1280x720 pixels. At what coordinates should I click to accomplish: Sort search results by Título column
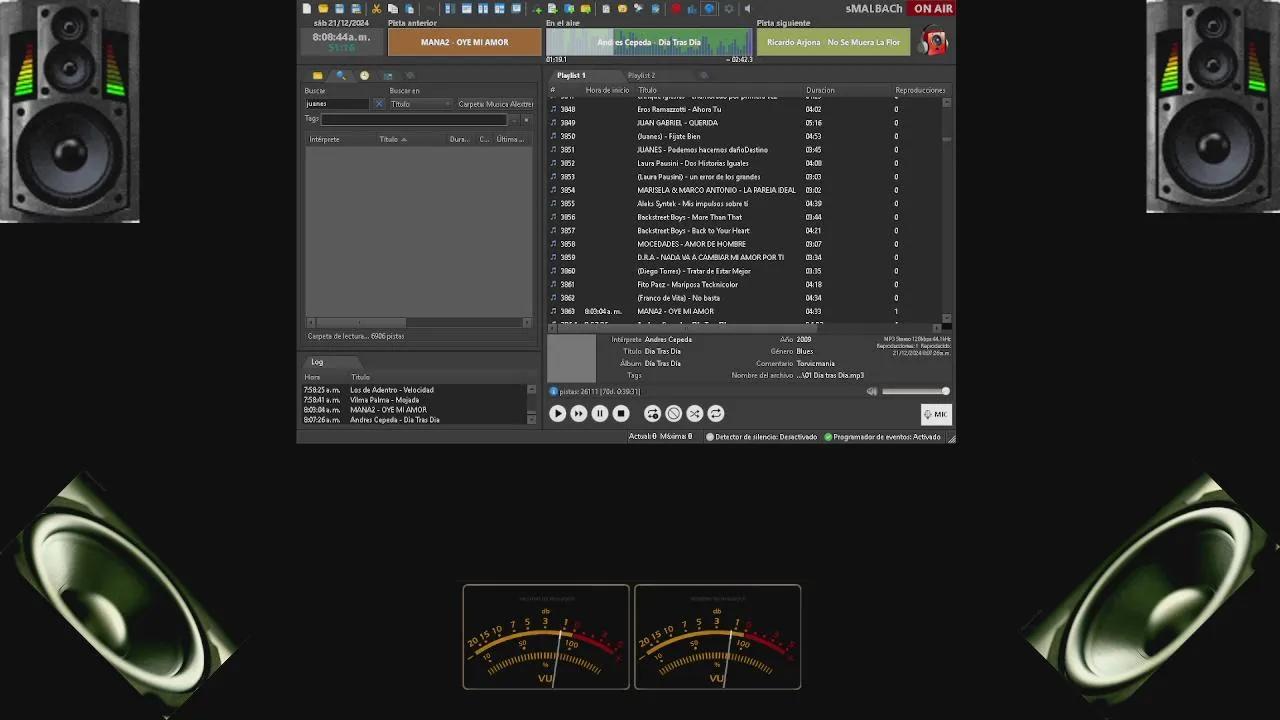pos(412,140)
